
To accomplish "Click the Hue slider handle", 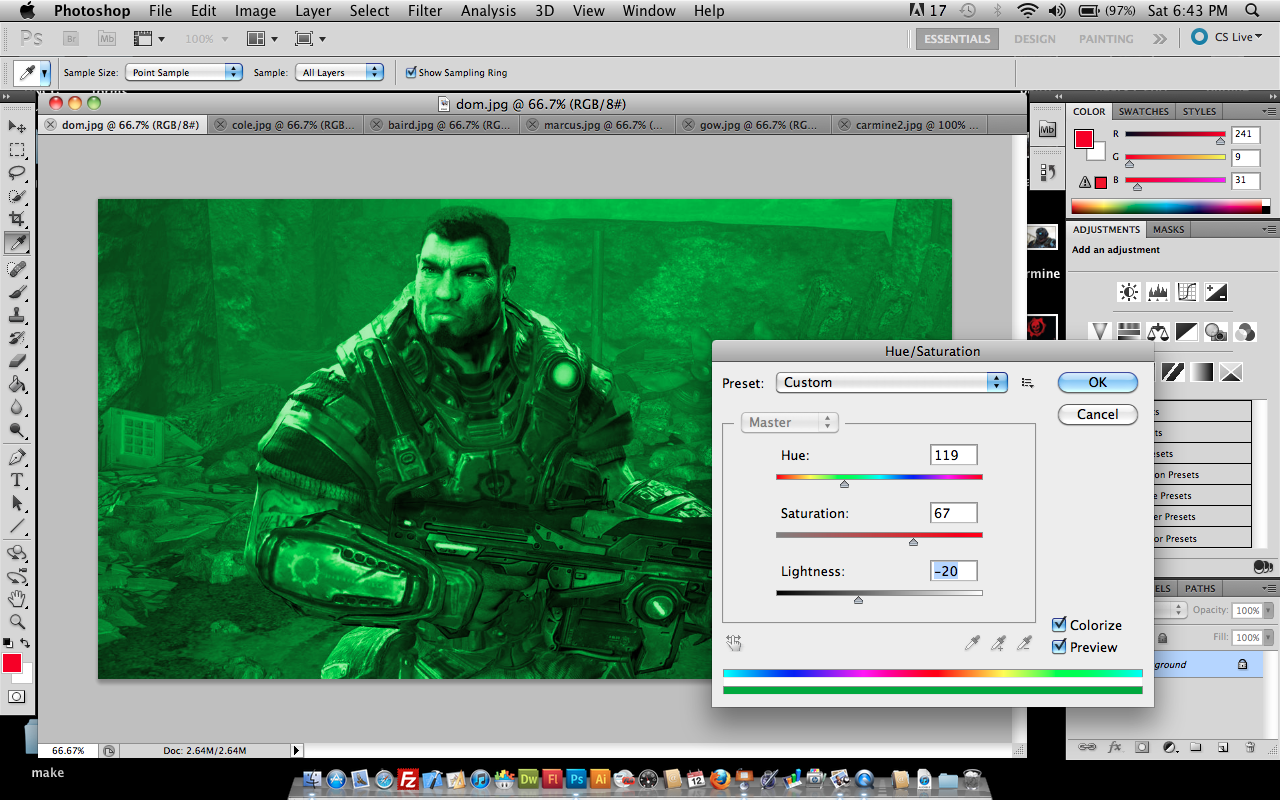I will 845,484.
